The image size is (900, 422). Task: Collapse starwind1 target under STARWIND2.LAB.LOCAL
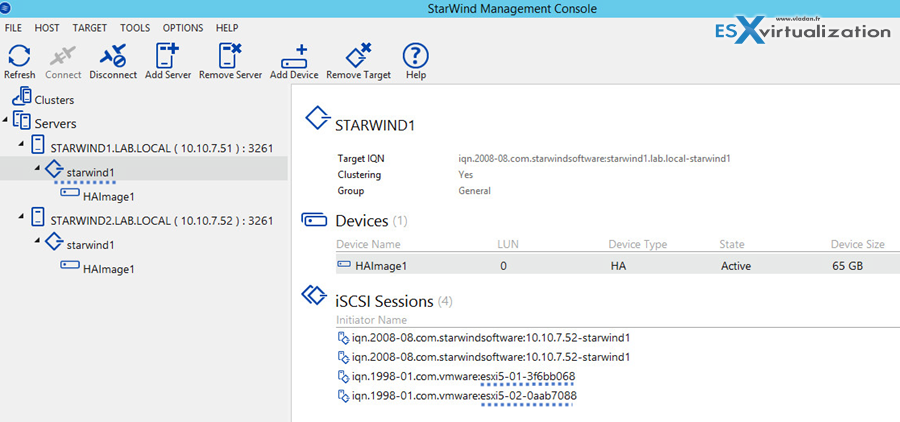click(37, 241)
